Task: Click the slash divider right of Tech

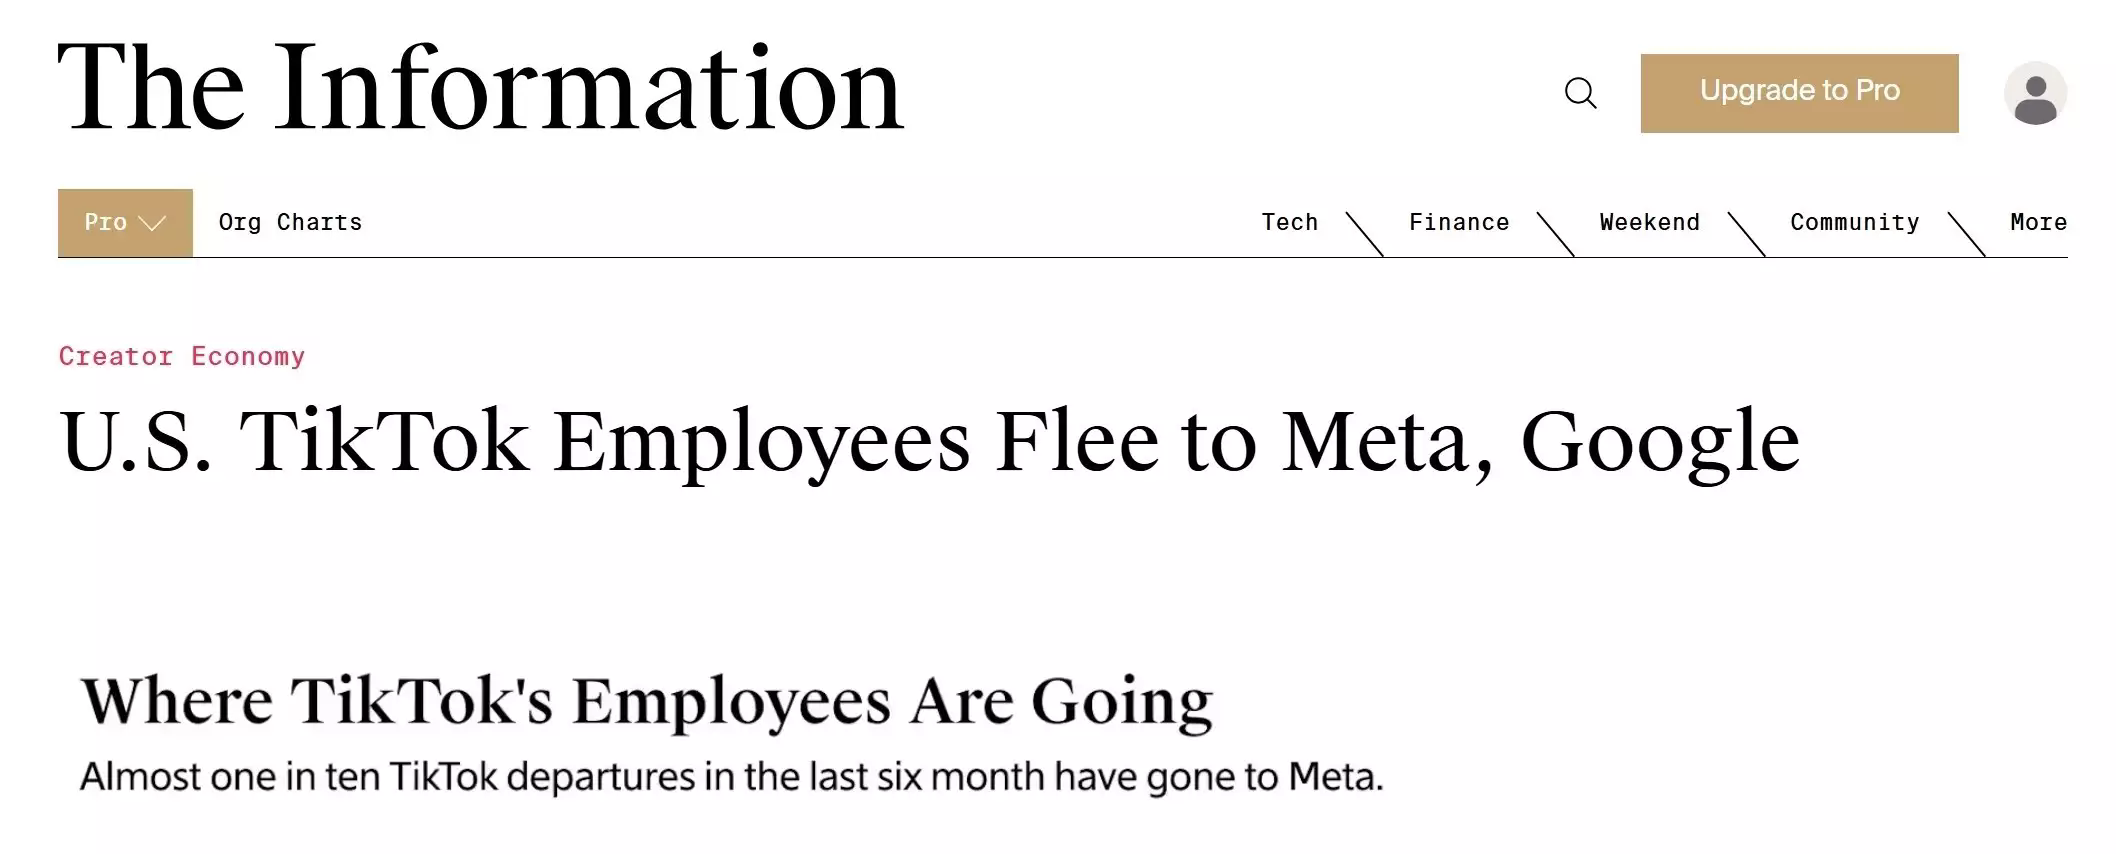Action: pos(1365,234)
